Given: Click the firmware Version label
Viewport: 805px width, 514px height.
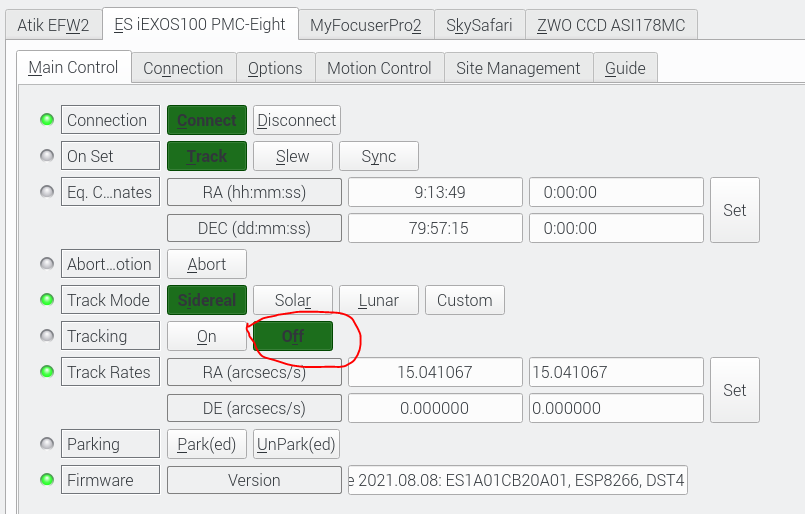Looking at the screenshot, I should point(255,480).
